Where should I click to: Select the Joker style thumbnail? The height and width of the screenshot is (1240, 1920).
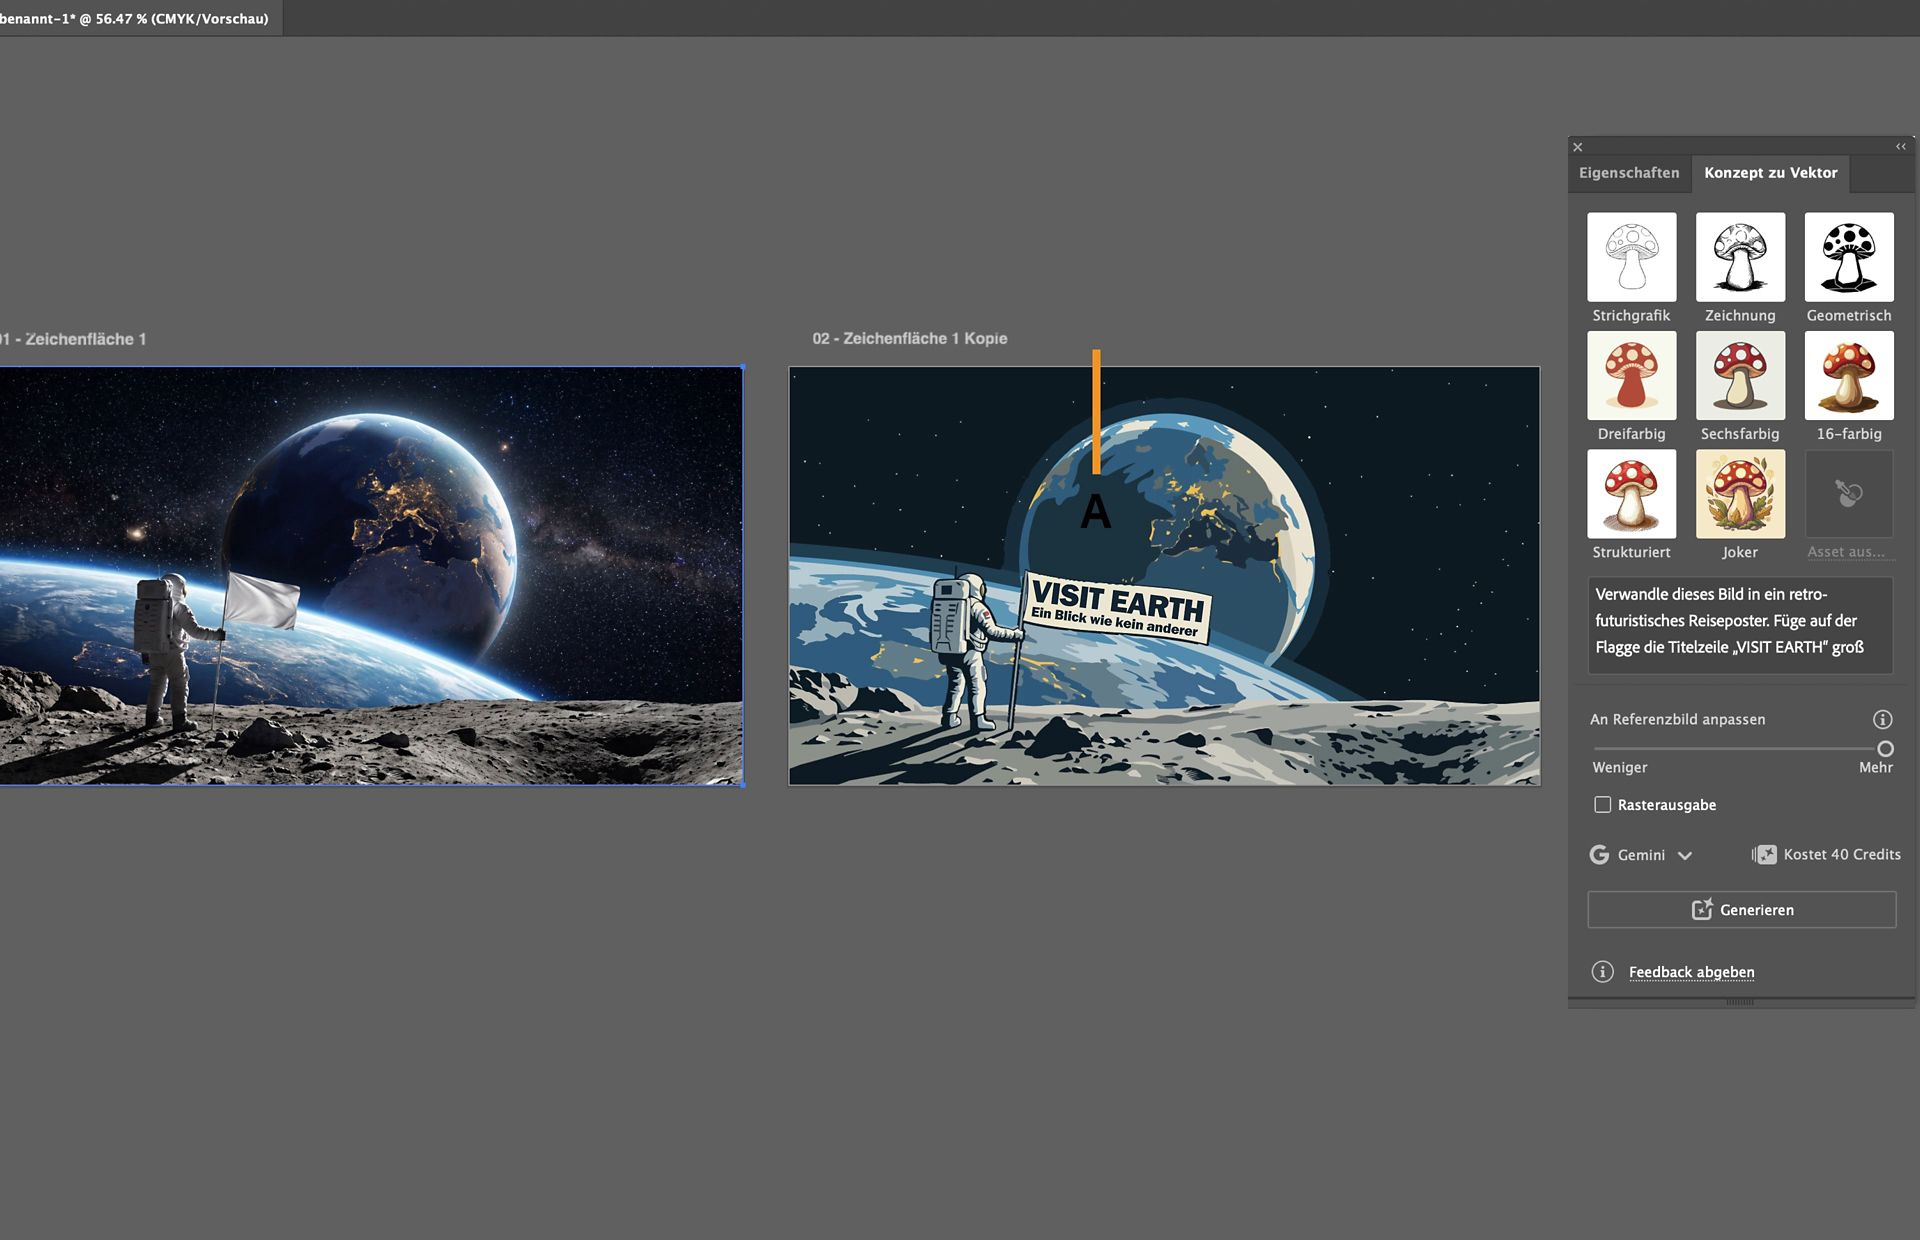[x=1740, y=494]
